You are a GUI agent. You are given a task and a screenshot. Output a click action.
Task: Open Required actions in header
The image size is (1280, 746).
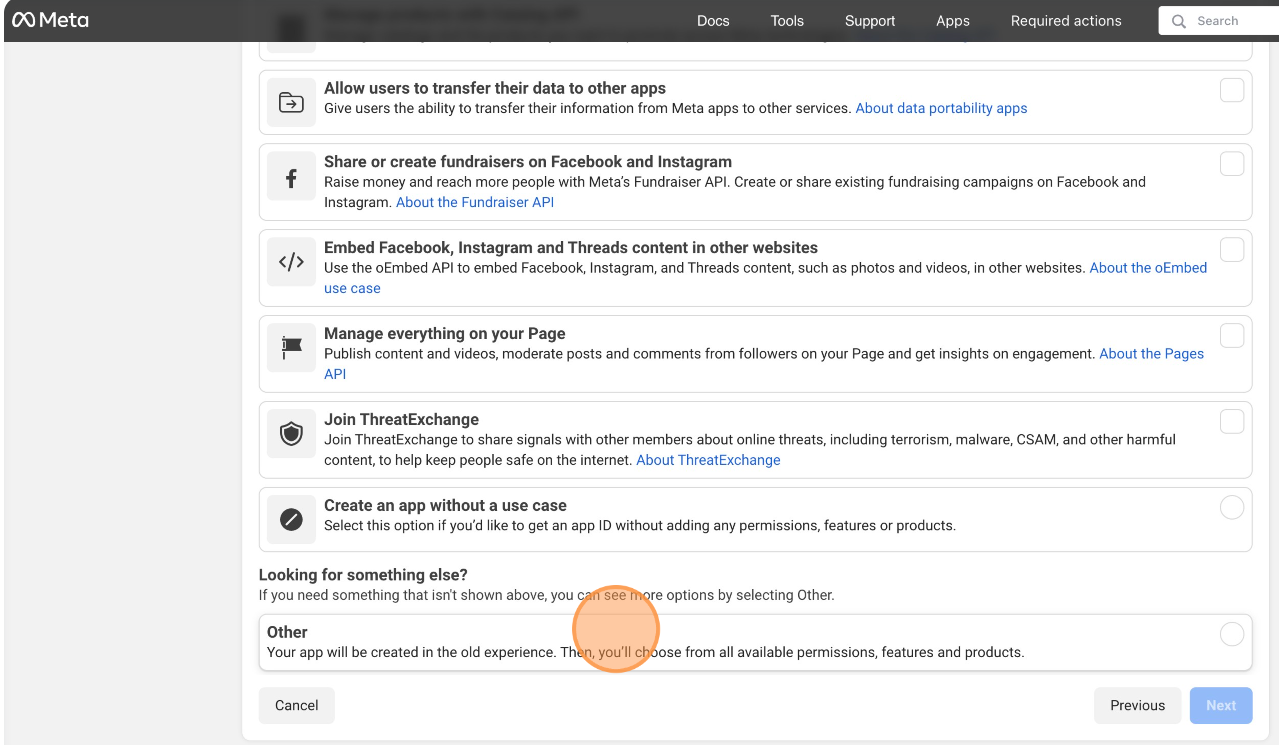(x=1066, y=21)
